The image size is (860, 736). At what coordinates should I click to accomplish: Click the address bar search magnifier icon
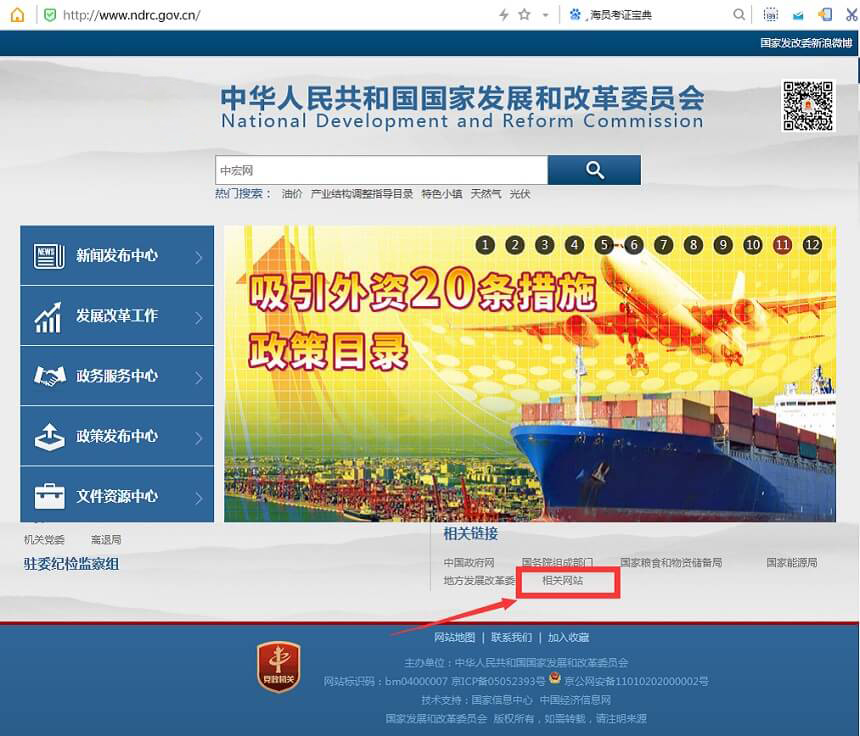[x=739, y=15]
